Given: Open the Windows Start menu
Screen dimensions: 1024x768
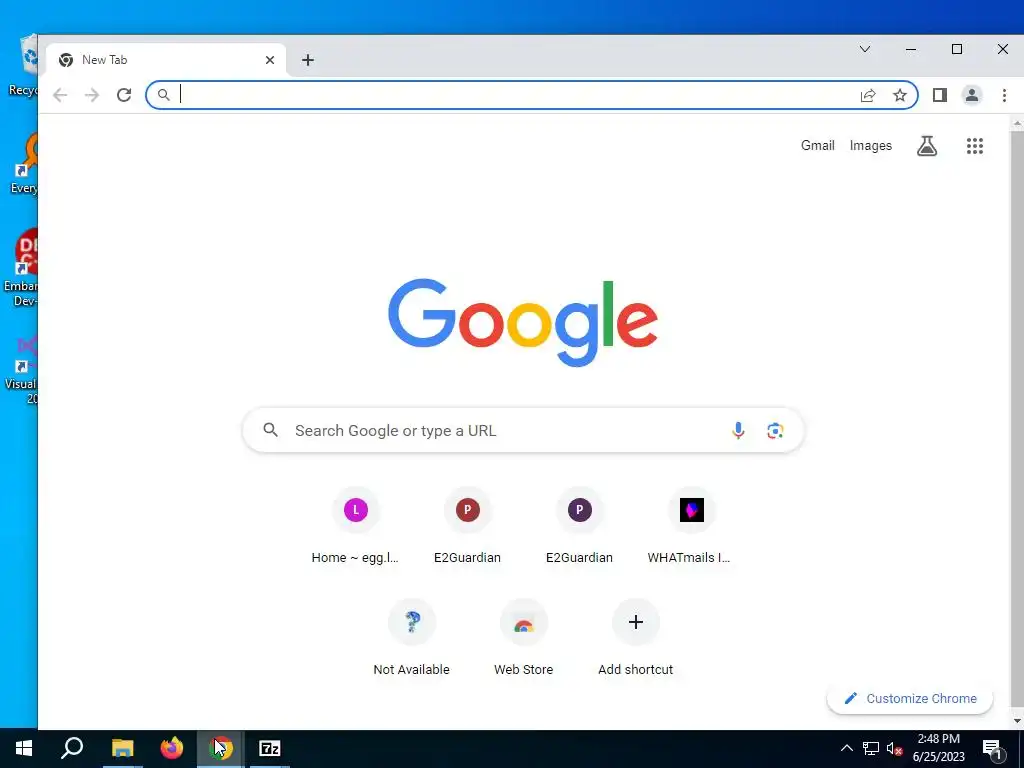Looking at the screenshot, I should 24,748.
